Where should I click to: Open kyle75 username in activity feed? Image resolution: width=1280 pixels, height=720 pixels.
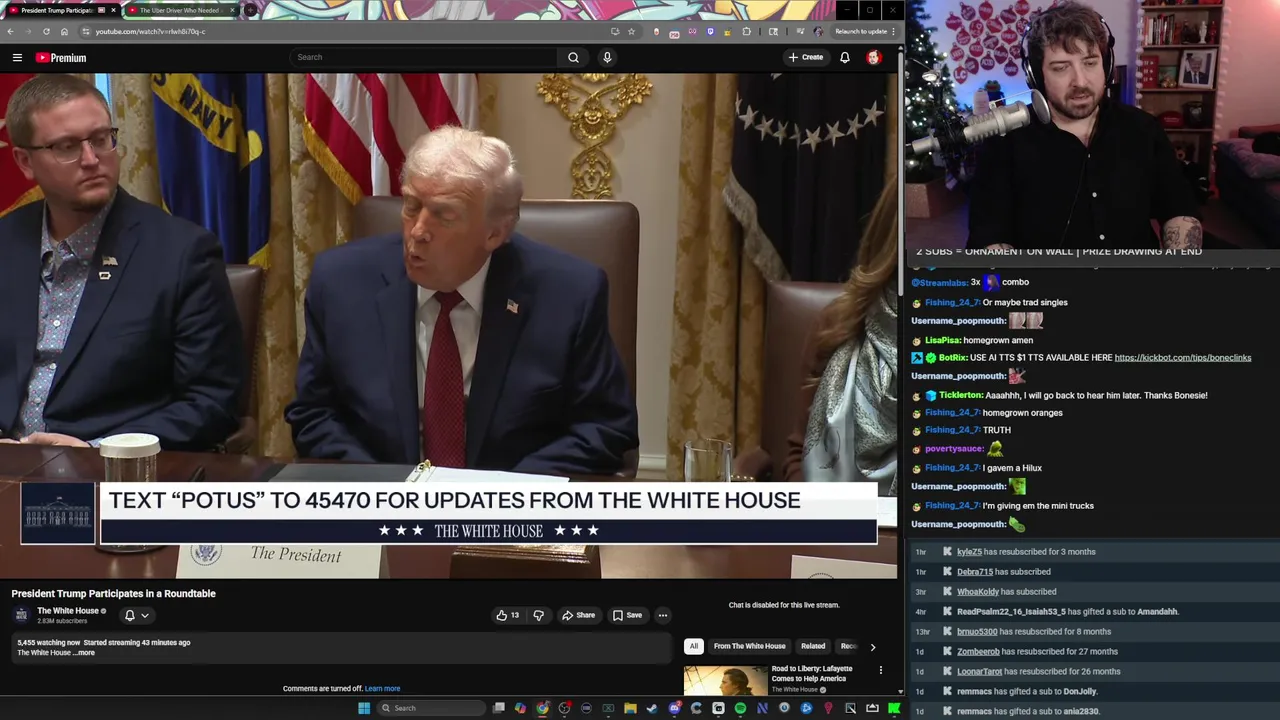[970, 552]
